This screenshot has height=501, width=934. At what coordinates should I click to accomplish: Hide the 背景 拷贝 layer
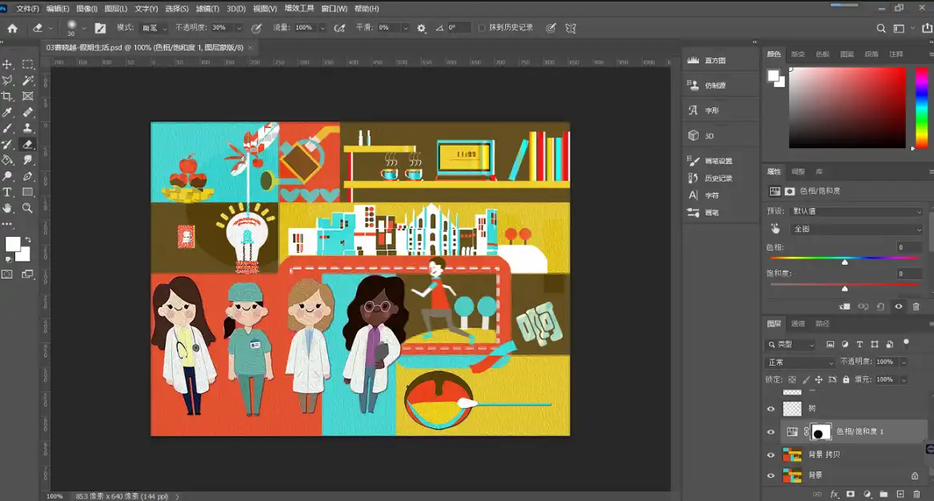(x=770, y=455)
